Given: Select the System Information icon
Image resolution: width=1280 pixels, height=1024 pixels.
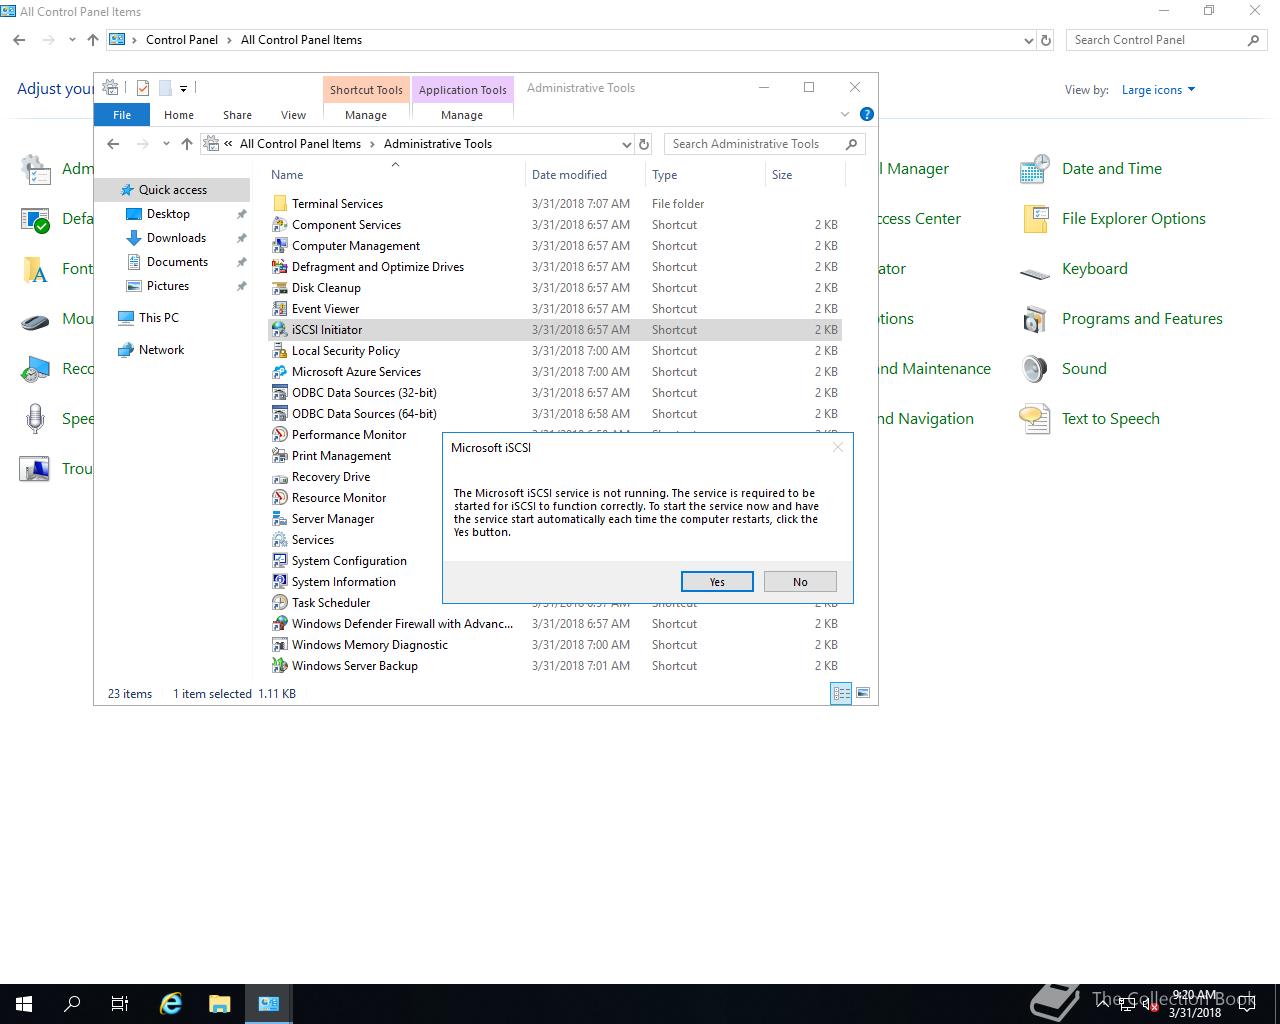Looking at the screenshot, I should coord(280,582).
